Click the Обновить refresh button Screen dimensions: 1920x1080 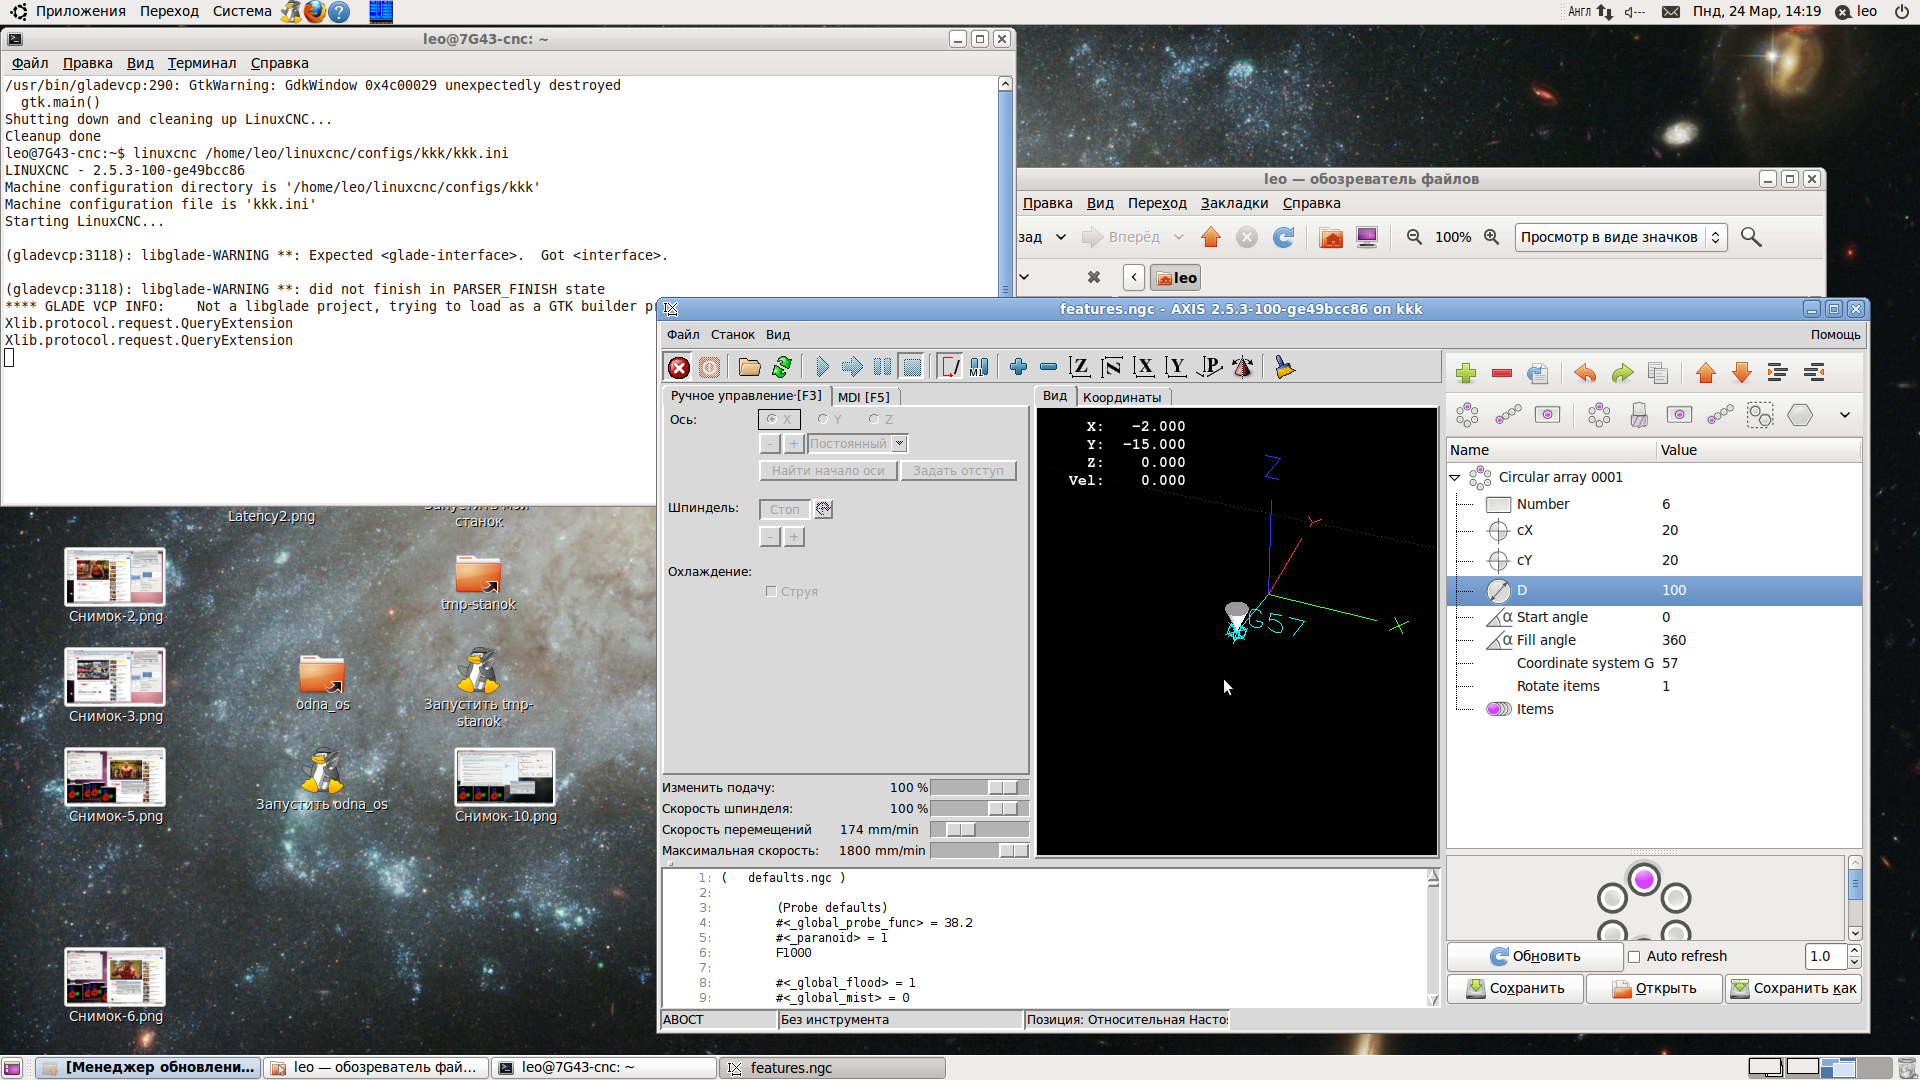pyautogui.click(x=1535, y=957)
